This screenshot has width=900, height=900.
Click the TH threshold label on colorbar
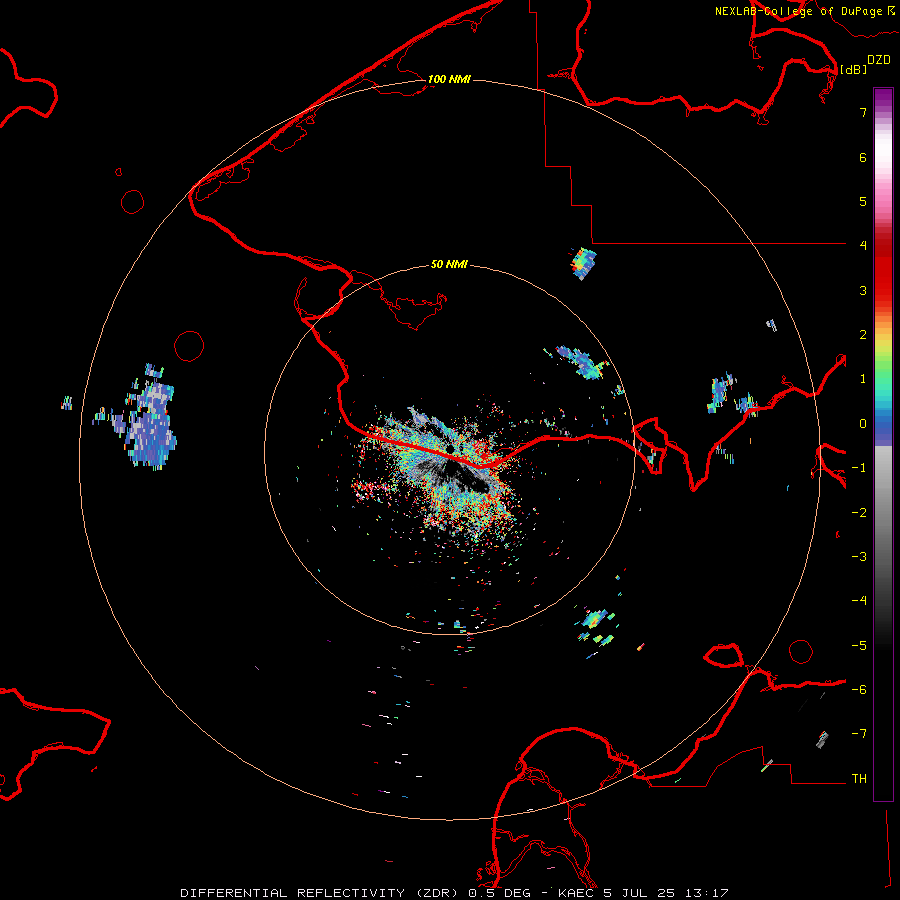[x=859, y=779]
